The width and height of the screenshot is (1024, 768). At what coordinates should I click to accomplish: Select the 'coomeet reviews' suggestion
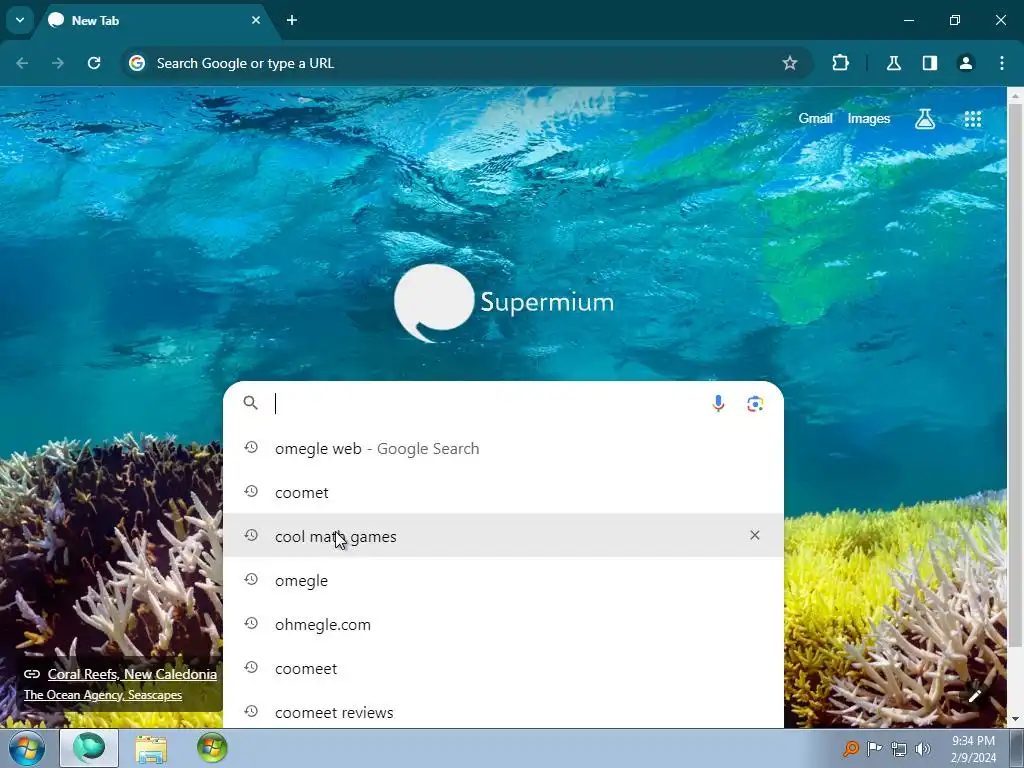(x=504, y=712)
